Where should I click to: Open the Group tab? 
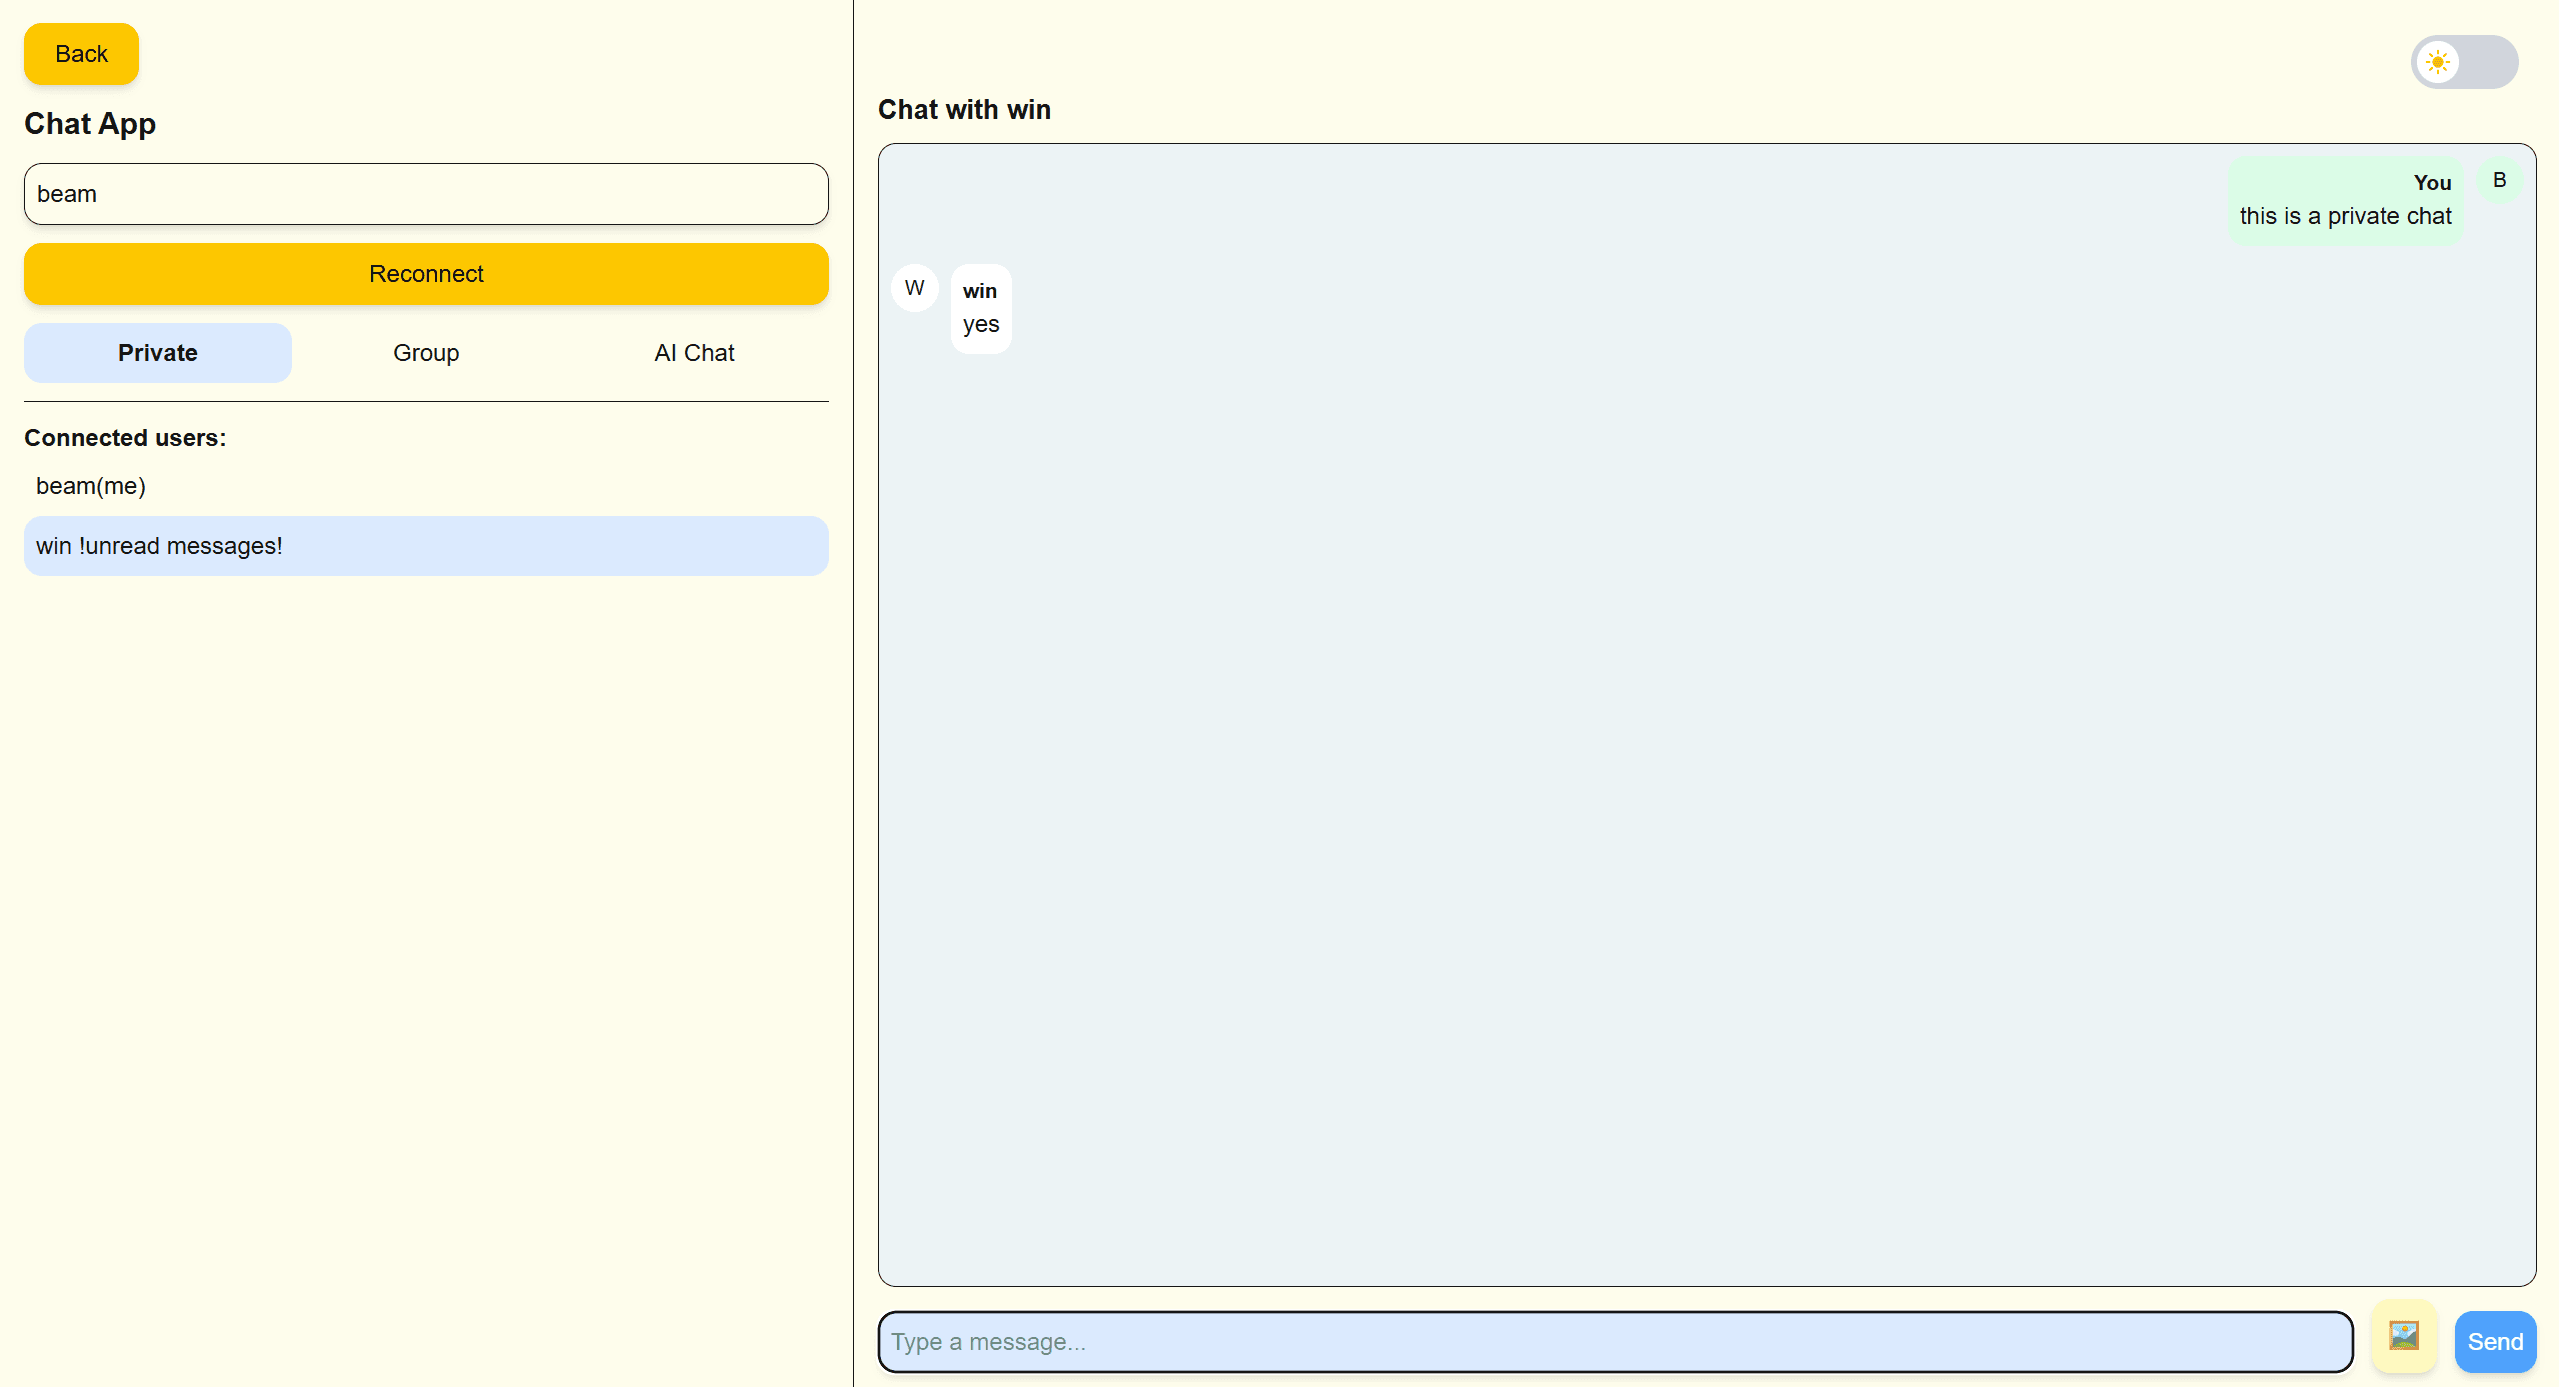tap(426, 353)
